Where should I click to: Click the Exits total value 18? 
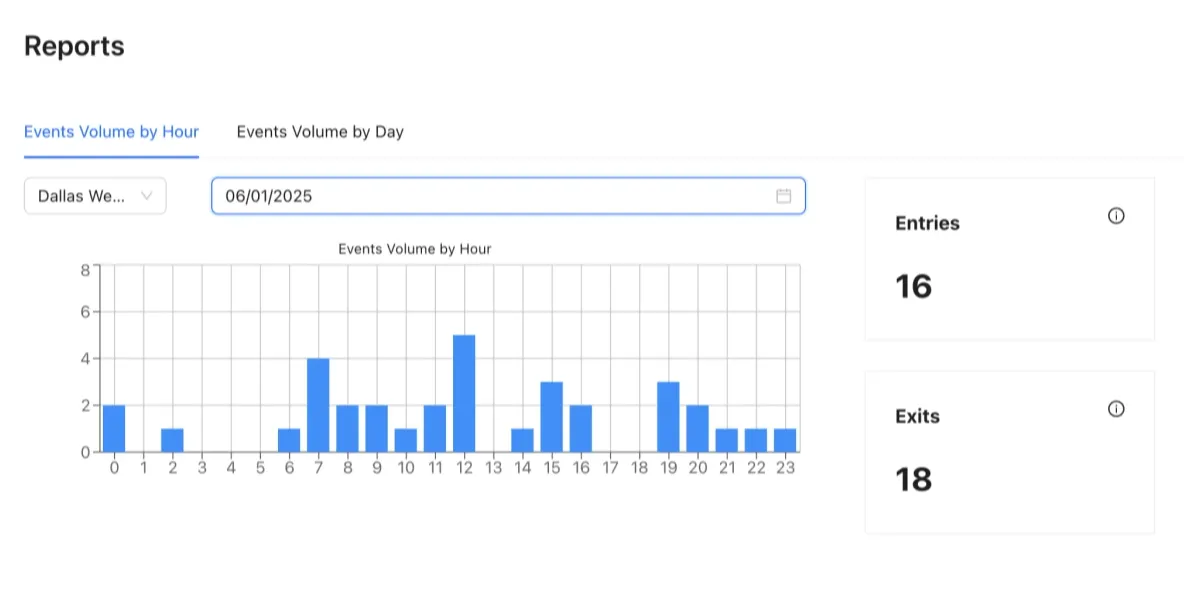click(x=914, y=479)
